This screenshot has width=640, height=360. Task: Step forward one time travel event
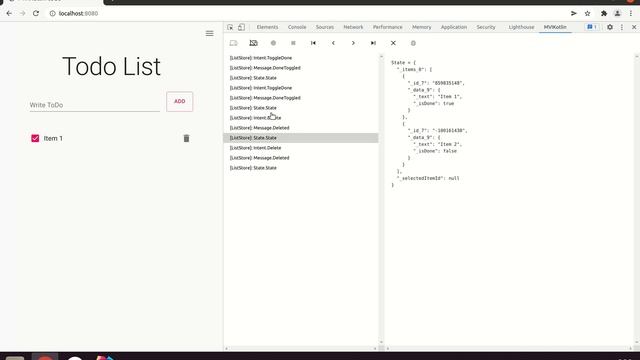353,43
